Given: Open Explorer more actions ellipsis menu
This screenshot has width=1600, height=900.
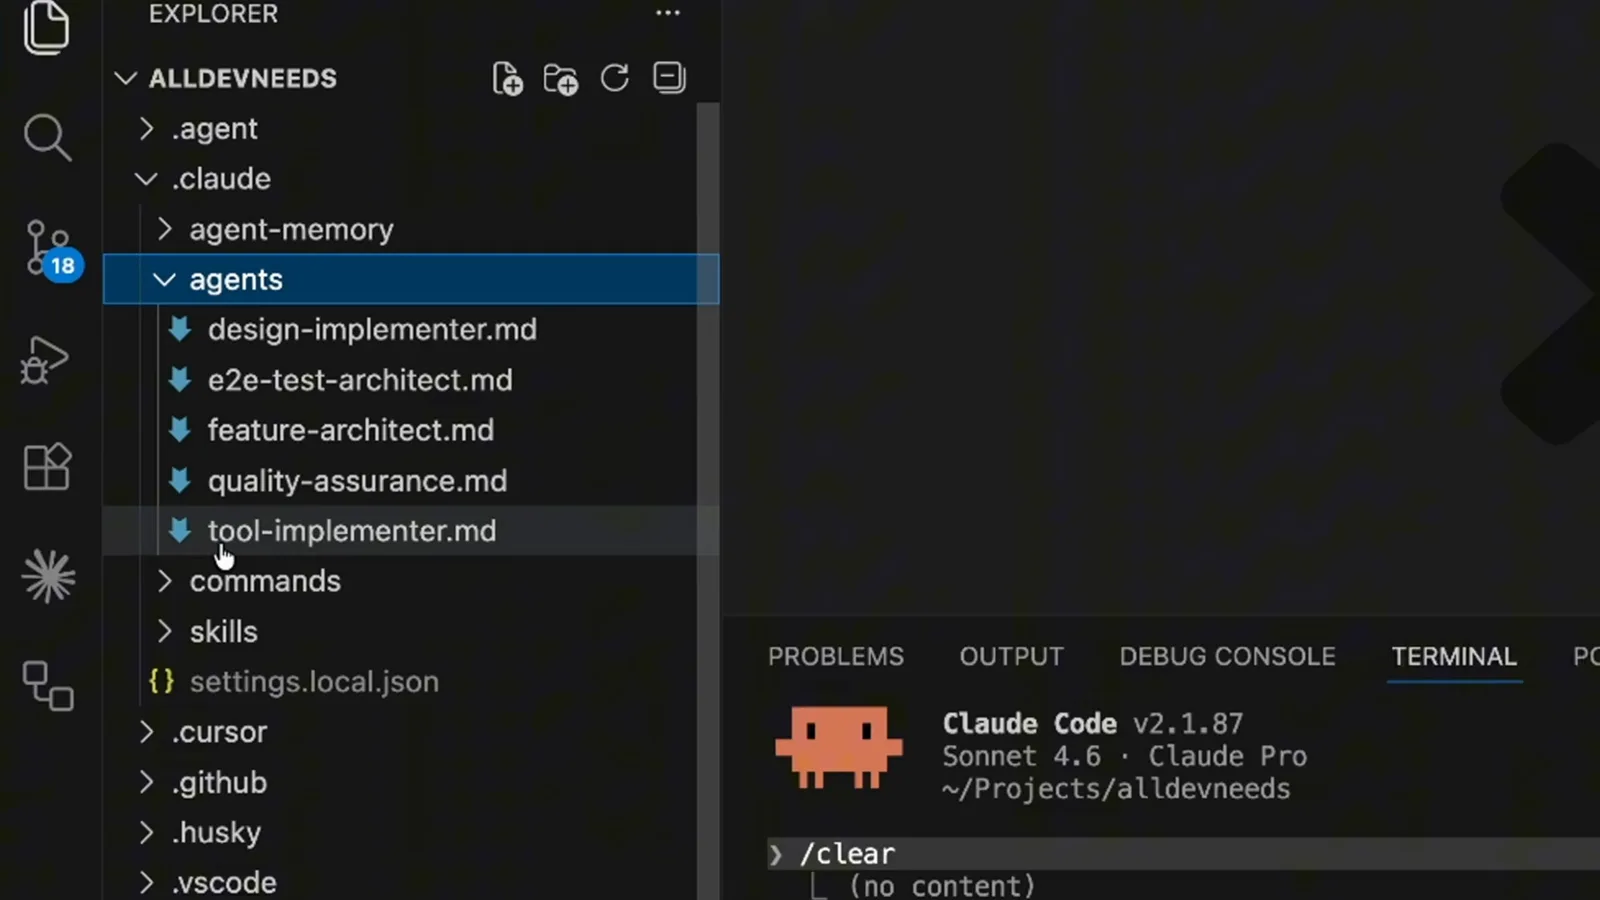Looking at the screenshot, I should (x=668, y=13).
